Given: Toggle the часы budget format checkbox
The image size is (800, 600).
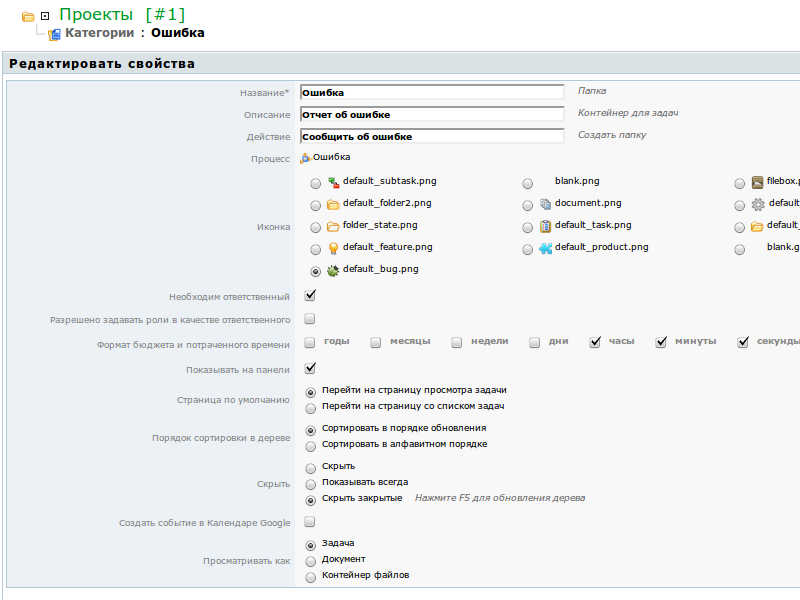Looking at the screenshot, I should click(595, 342).
